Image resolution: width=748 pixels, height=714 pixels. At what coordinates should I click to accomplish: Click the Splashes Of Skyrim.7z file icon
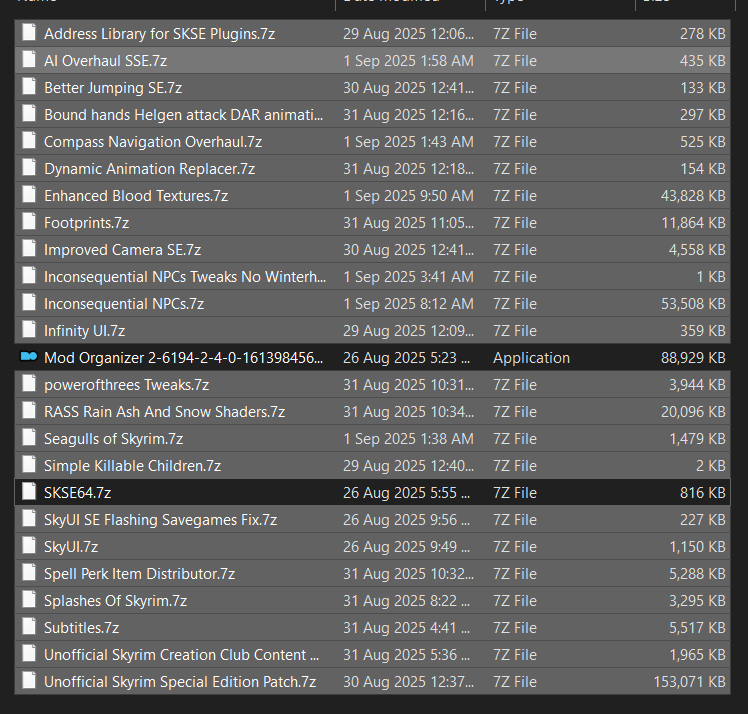(x=29, y=600)
